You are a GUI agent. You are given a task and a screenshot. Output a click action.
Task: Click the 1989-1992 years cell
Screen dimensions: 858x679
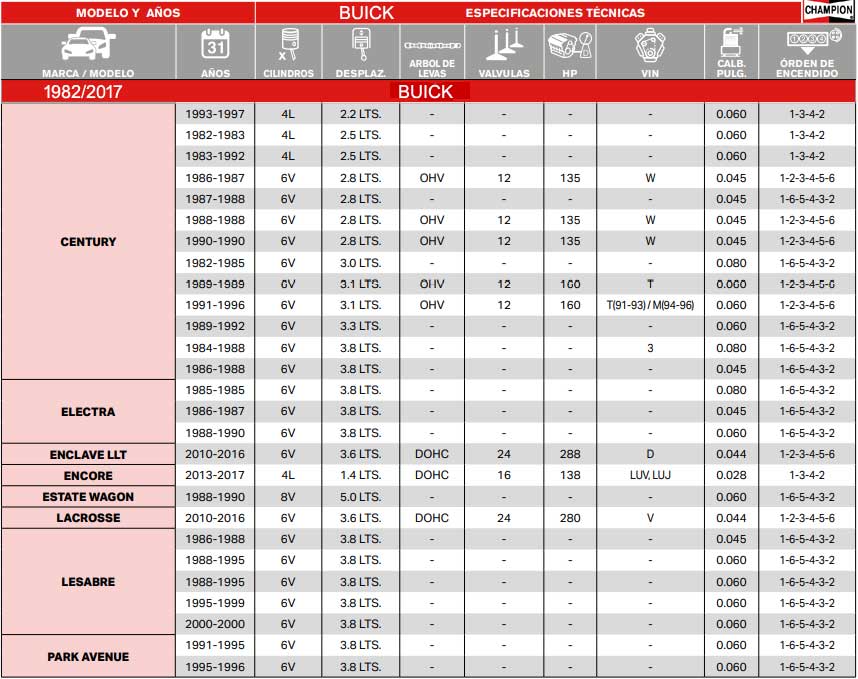pos(215,326)
